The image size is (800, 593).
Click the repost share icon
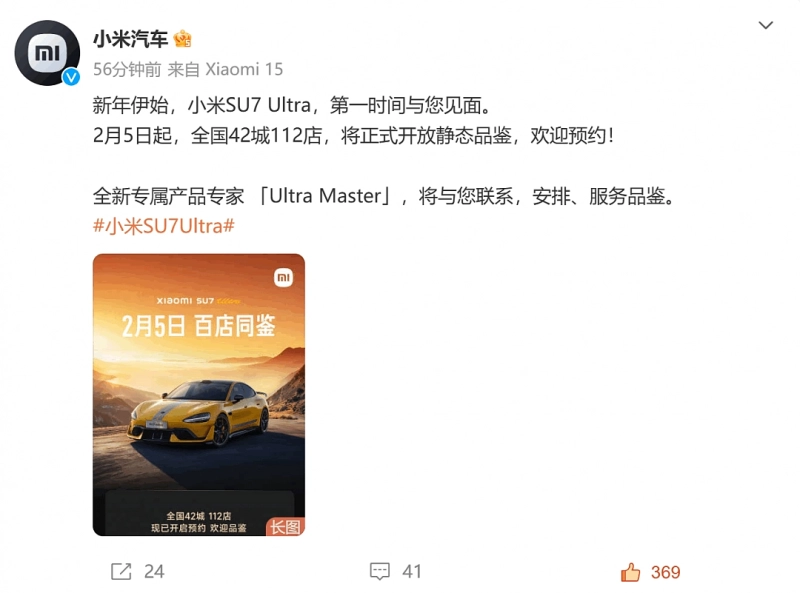(121, 572)
